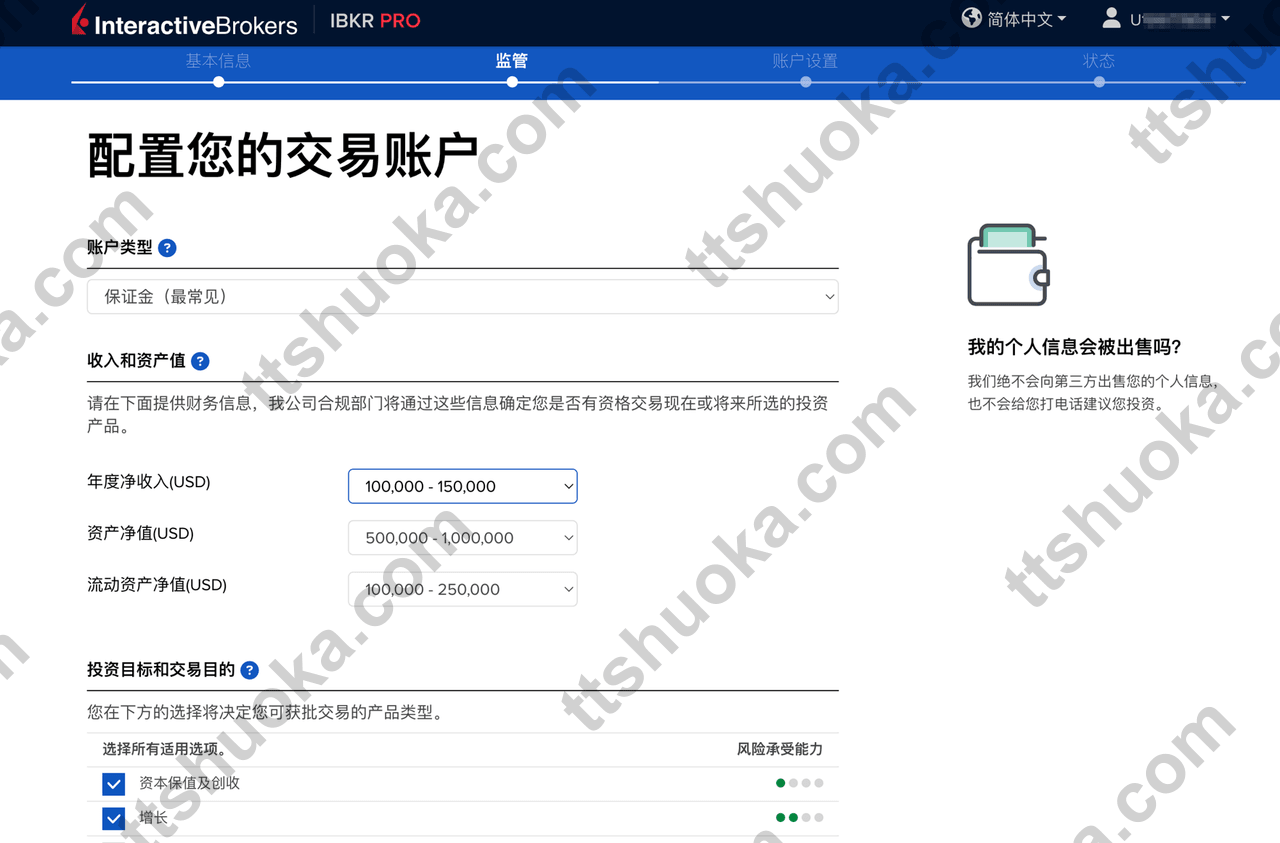
Task: Click the risk dots for 资本保值及创收
Action: point(800,783)
